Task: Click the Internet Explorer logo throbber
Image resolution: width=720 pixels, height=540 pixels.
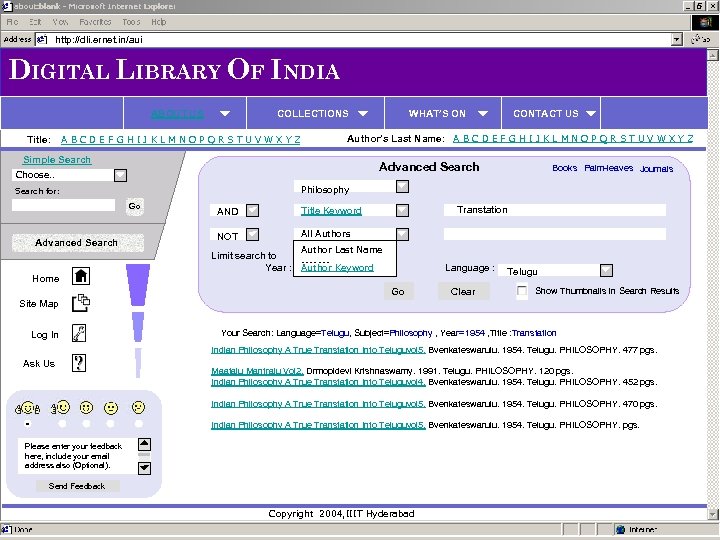Action: (705, 22)
